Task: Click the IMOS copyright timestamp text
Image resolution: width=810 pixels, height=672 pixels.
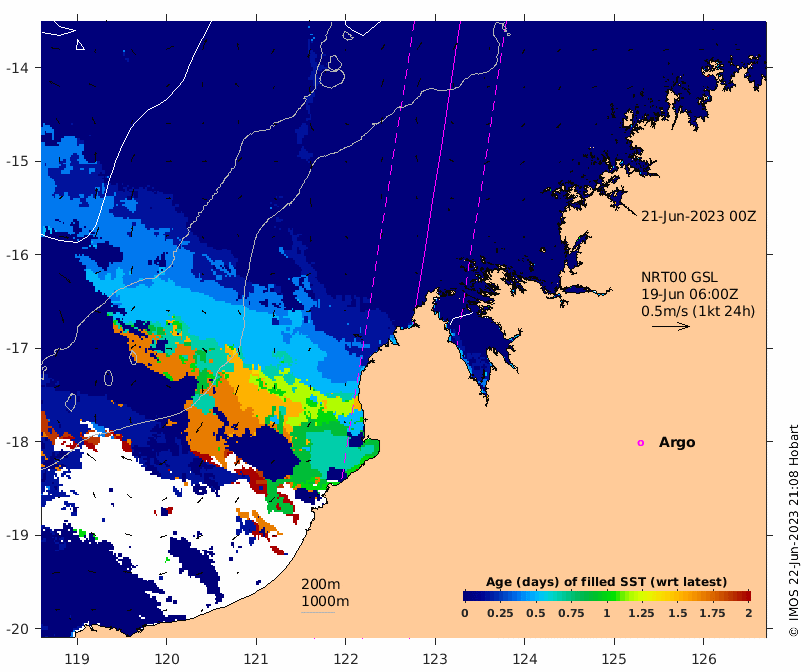Action: point(794,530)
